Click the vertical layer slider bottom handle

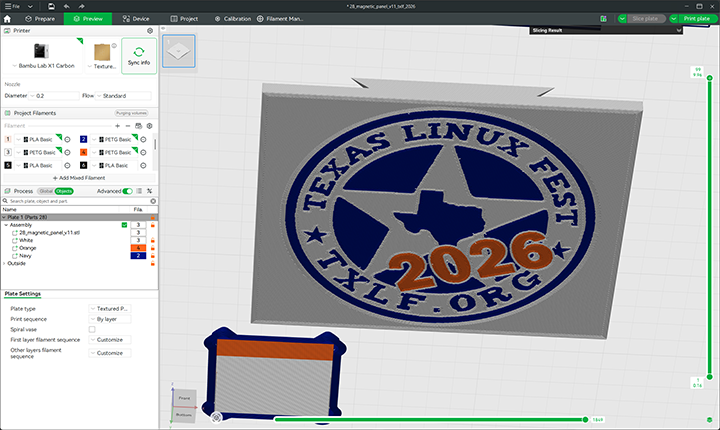pos(709,377)
